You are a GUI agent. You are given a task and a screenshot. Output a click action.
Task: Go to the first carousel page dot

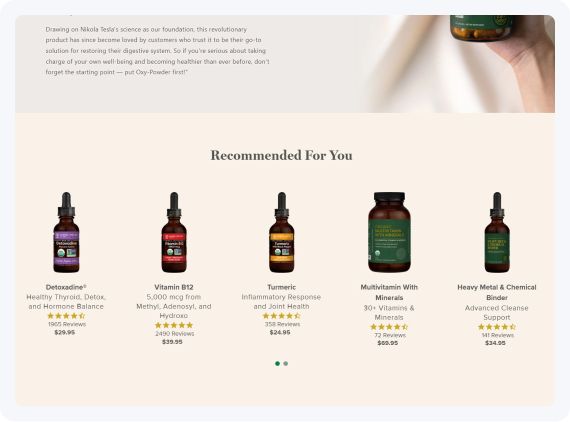click(x=277, y=363)
